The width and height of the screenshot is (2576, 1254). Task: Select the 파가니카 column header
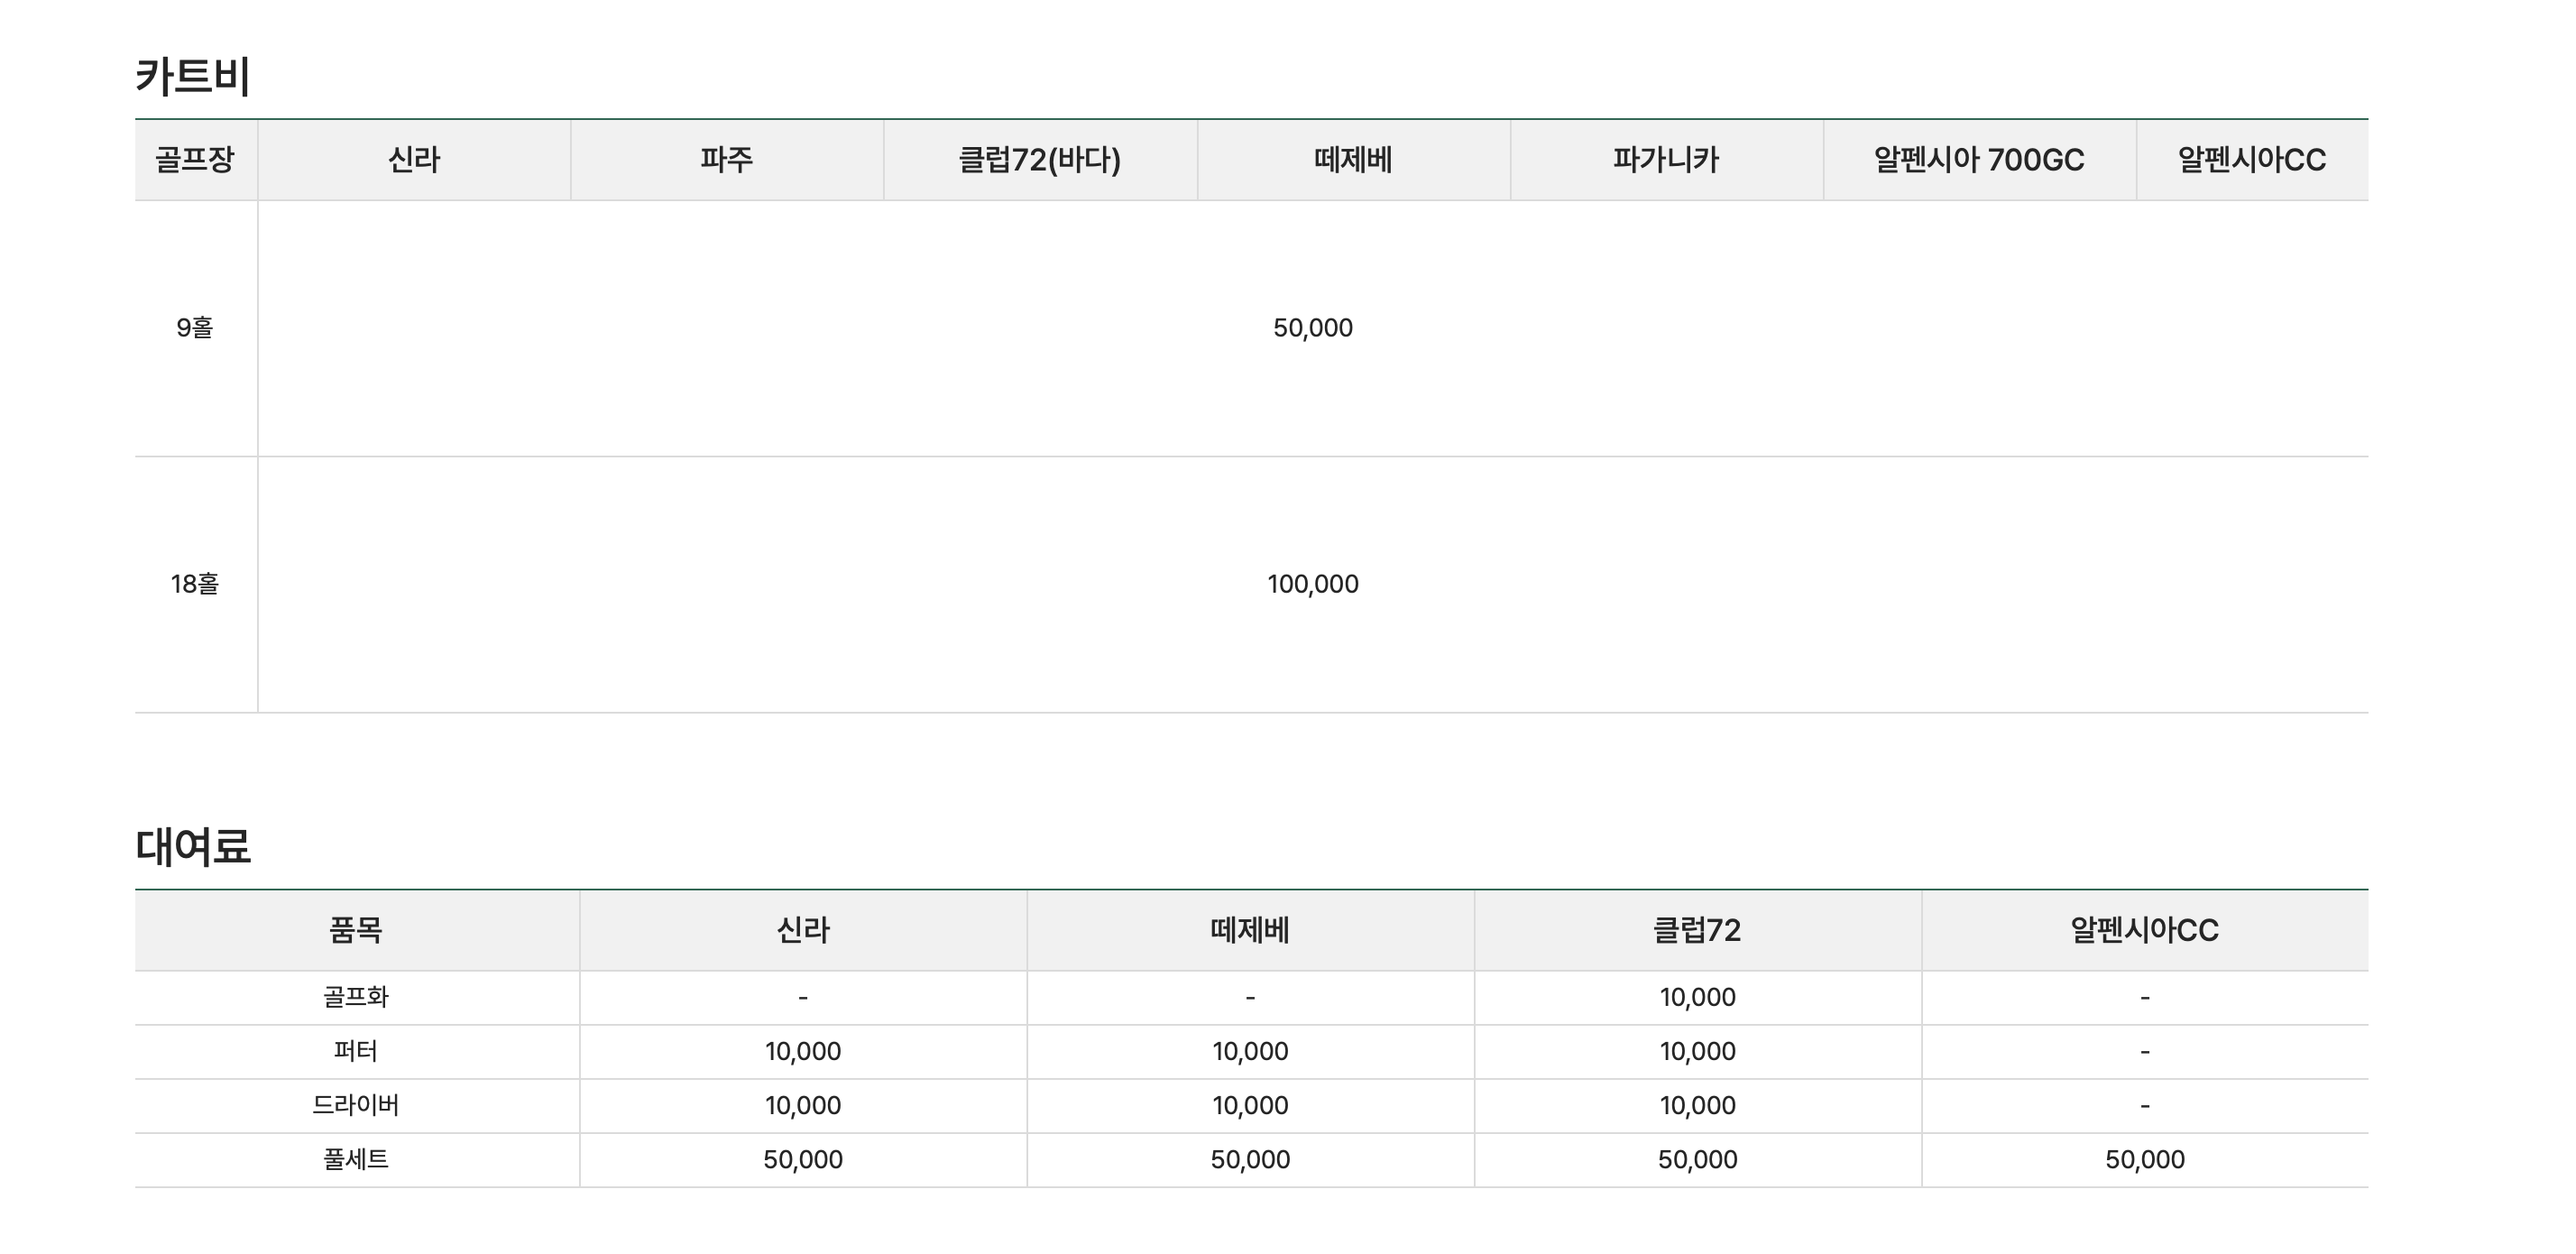click(x=1666, y=160)
